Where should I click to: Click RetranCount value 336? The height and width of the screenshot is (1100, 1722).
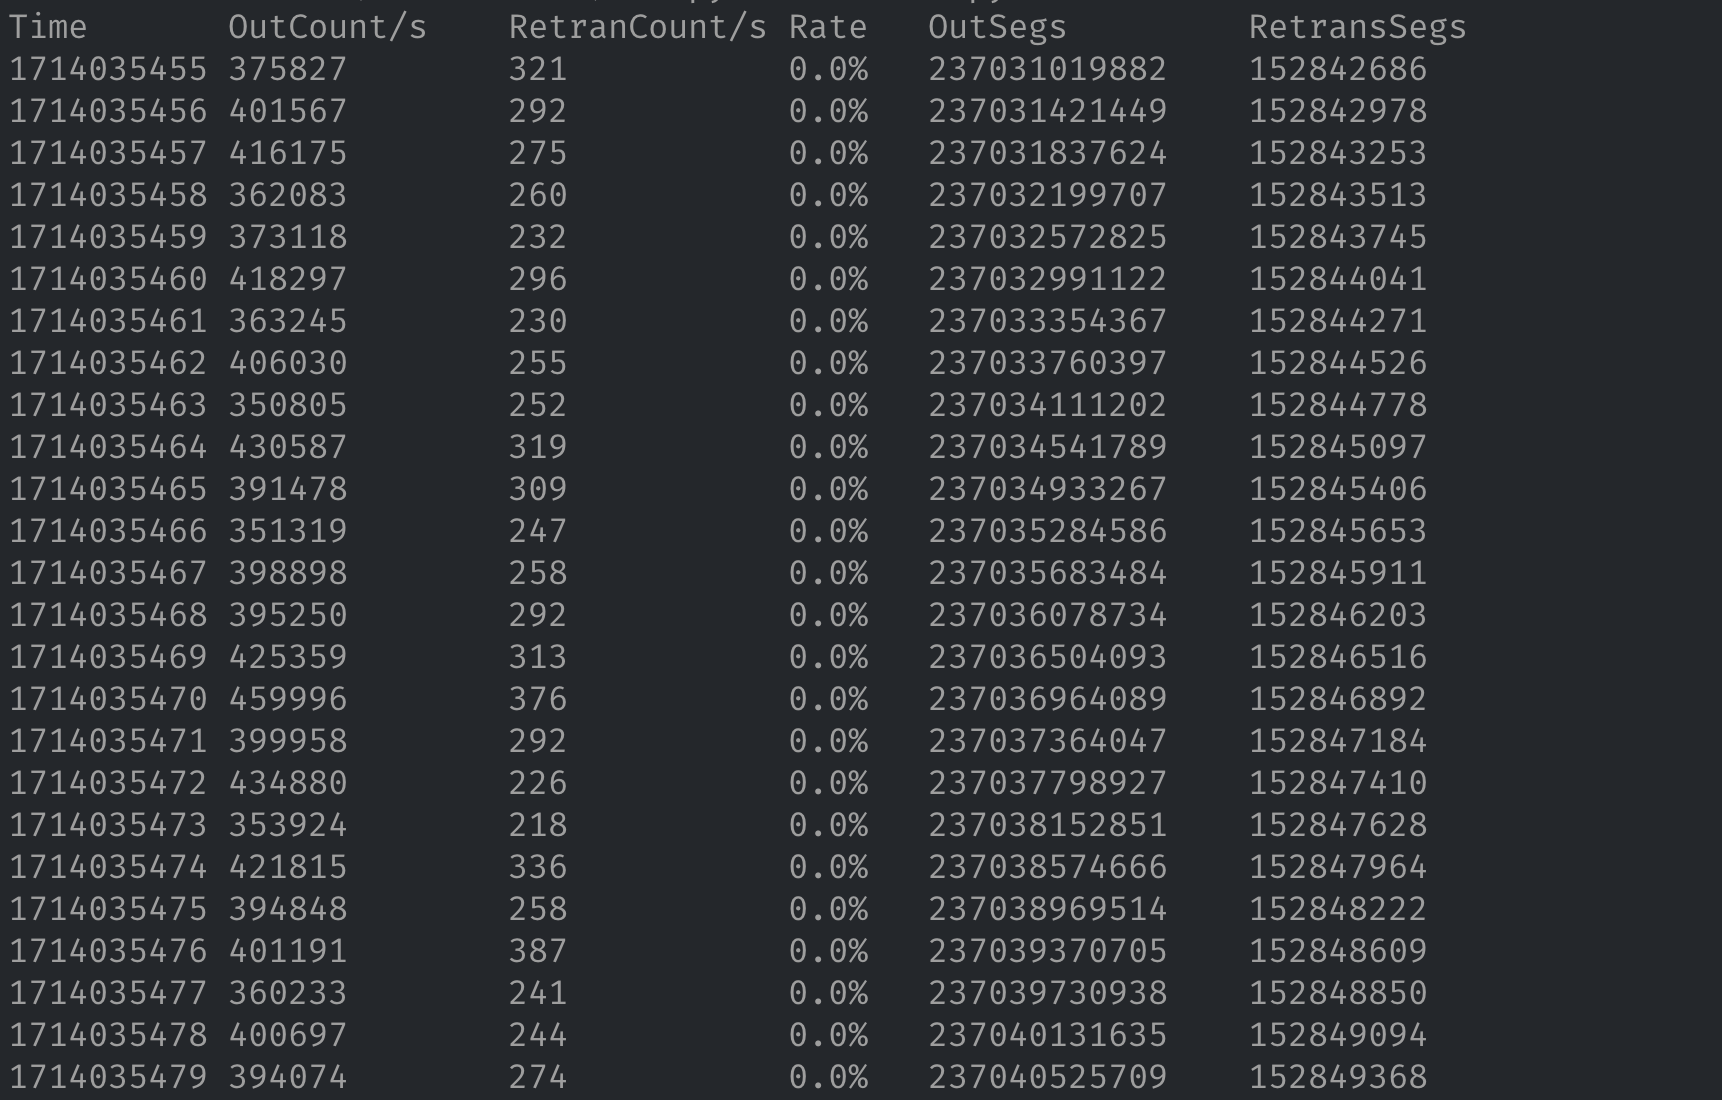538,867
